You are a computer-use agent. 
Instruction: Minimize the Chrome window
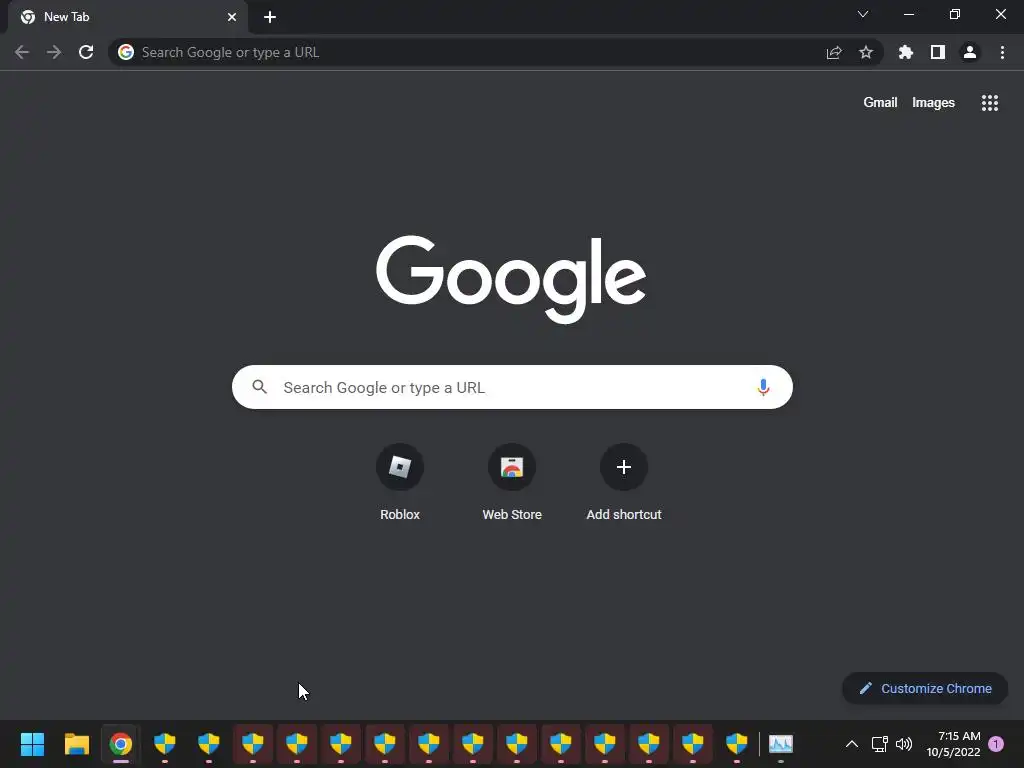point(908,14)
